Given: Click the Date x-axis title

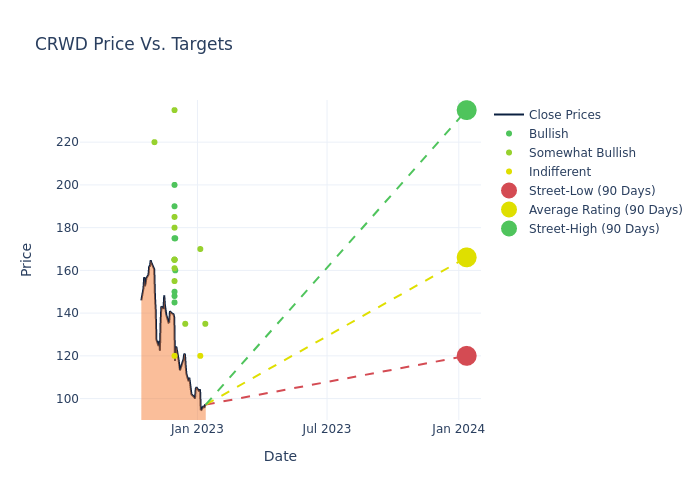Looking at the screenshot, I should (280, 457).
